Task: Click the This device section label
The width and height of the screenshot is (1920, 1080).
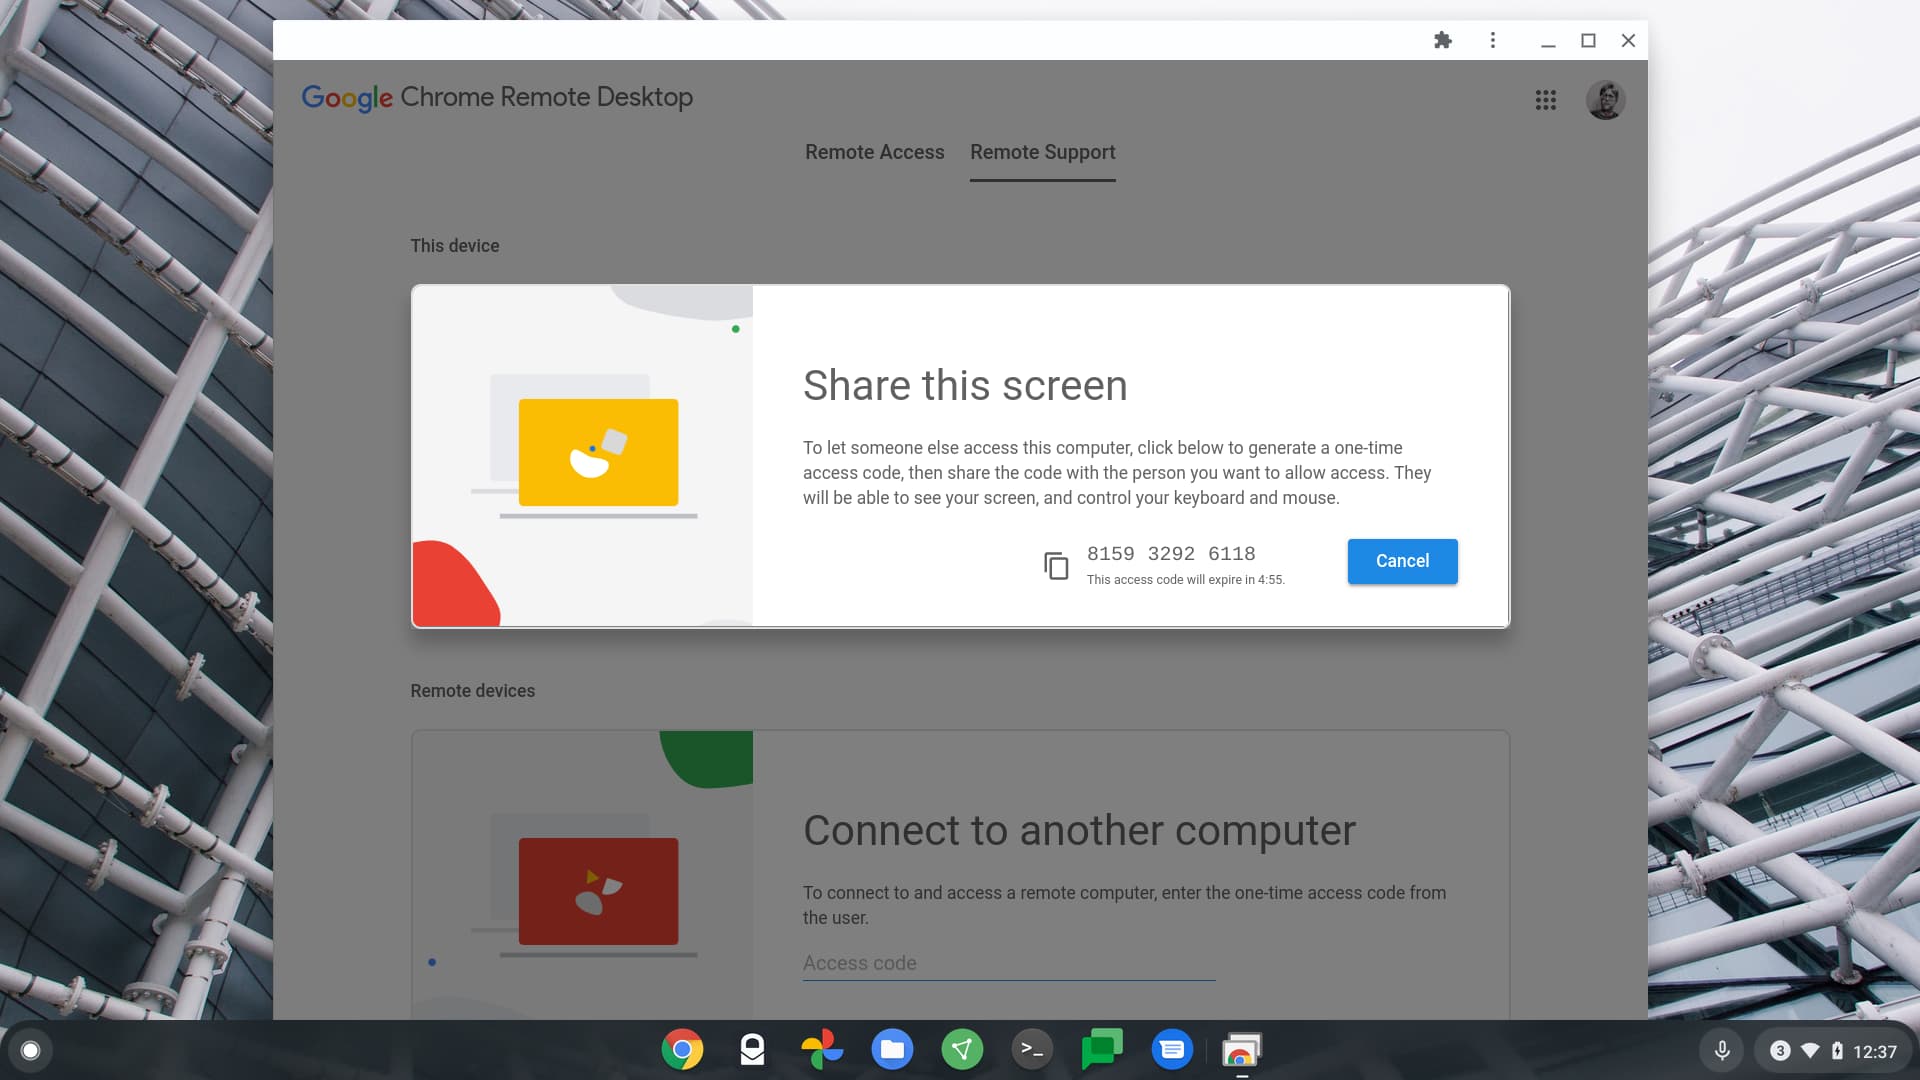Action: point(454,246)
